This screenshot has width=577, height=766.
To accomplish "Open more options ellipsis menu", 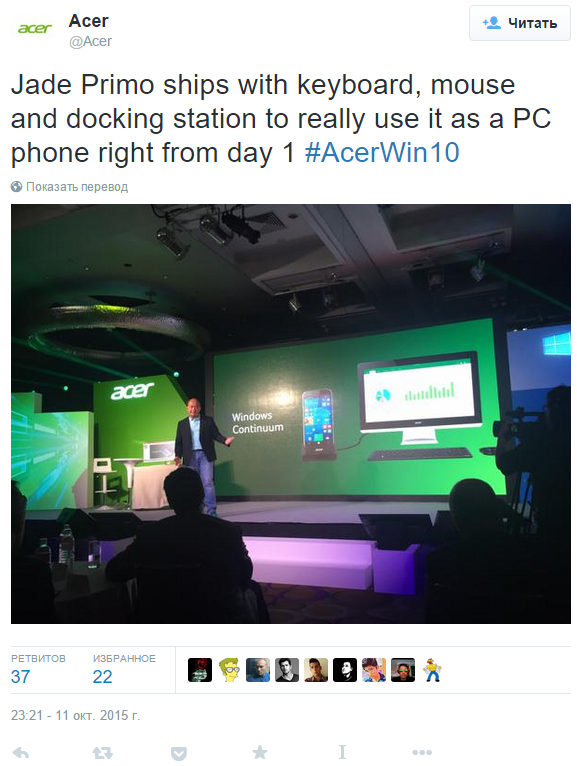I will coord(422,752).
